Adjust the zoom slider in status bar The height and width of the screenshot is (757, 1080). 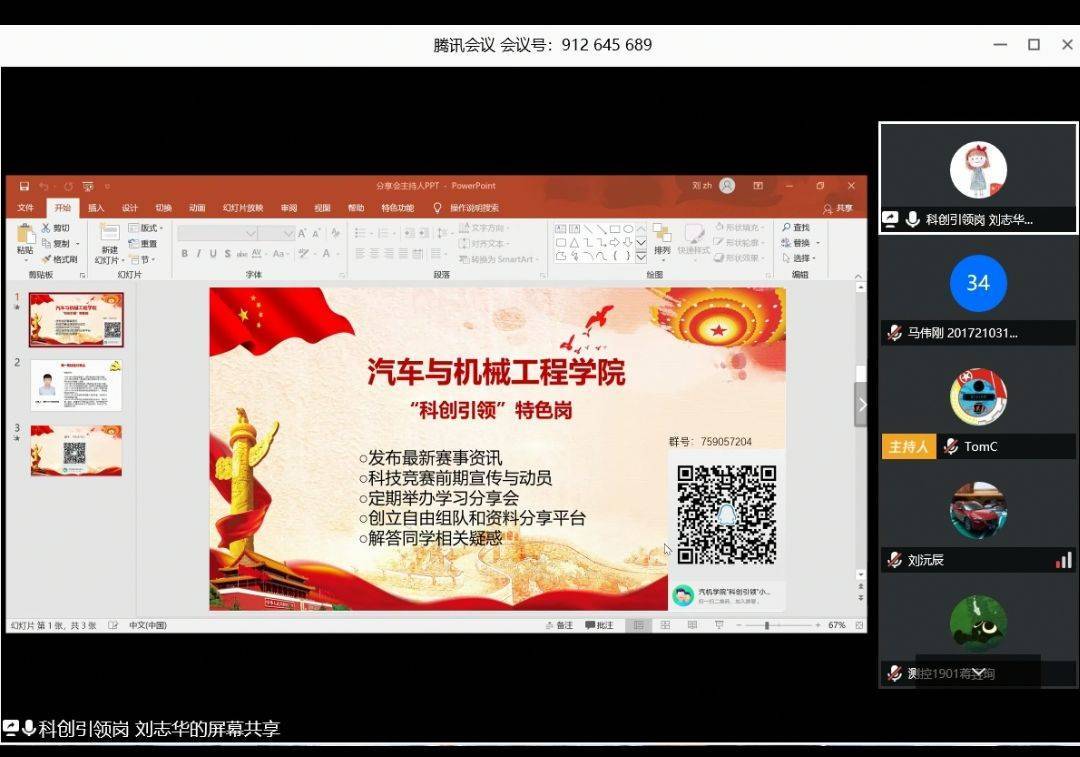click(x=767, y=625)
